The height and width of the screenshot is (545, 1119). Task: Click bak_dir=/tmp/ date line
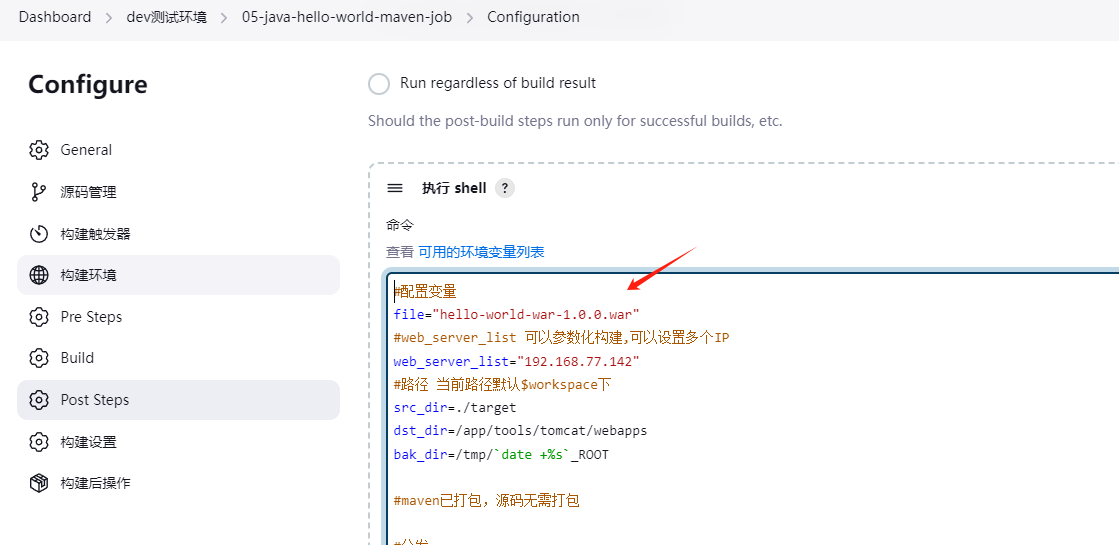(x=501, y=454)
